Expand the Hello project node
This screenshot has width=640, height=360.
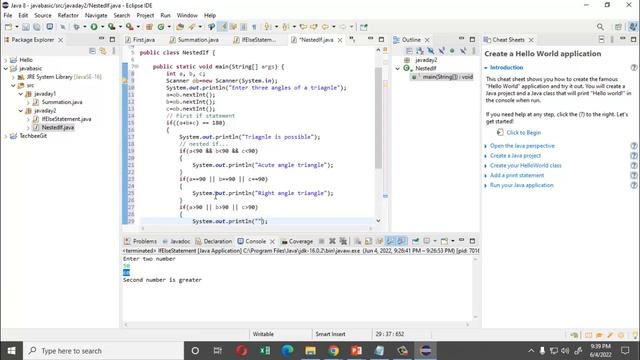click(6, 60)
